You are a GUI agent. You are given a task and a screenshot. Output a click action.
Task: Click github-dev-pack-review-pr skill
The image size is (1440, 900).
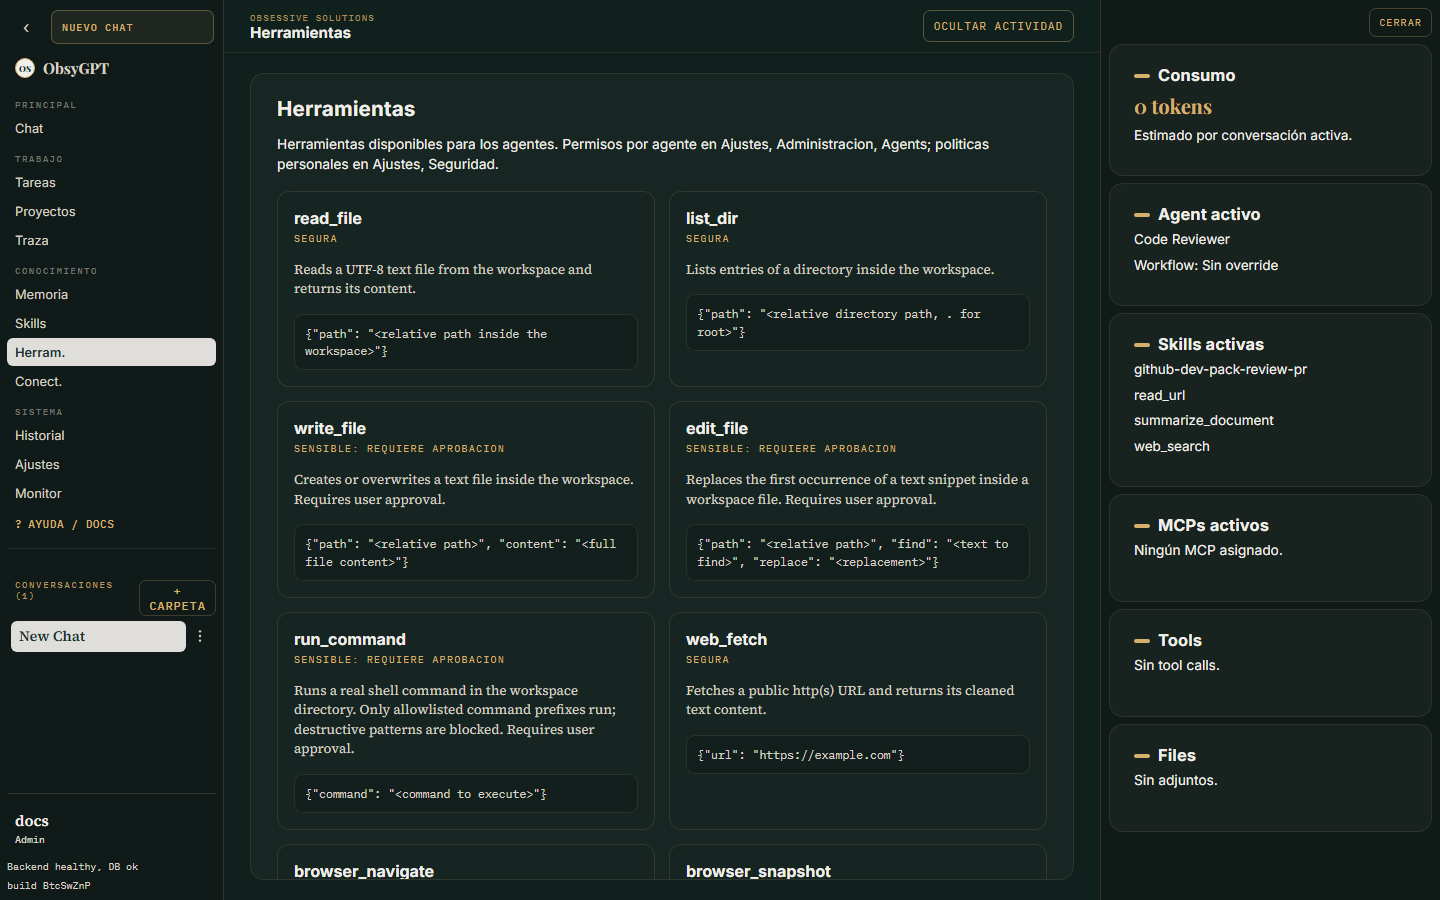(1220, 369)
